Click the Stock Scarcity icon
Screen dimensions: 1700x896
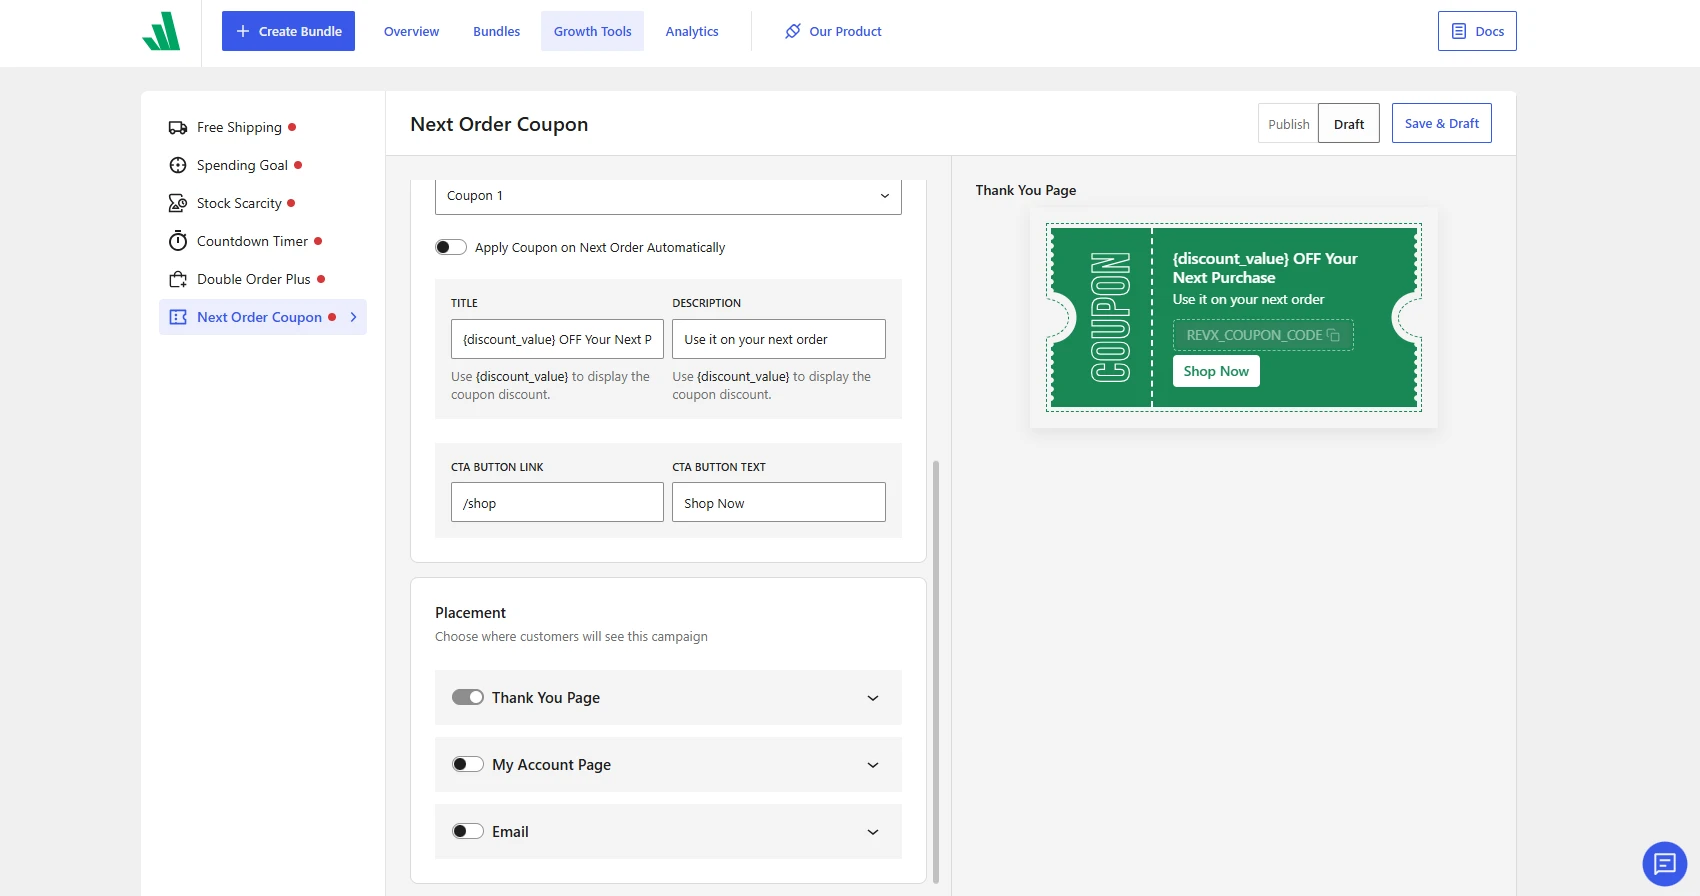[178, 203]
